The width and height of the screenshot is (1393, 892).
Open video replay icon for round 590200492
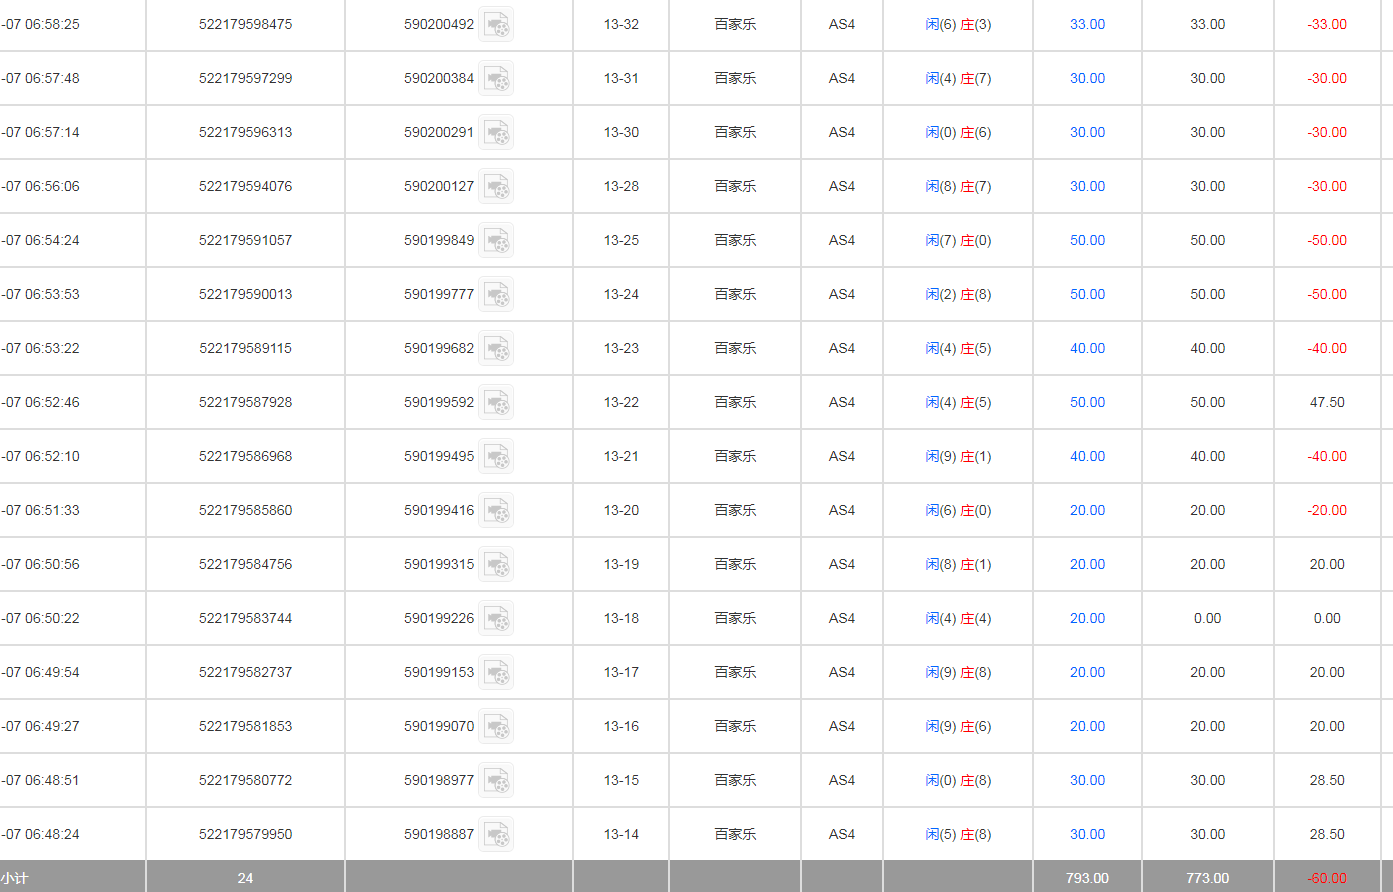click(x=496, y=25)
